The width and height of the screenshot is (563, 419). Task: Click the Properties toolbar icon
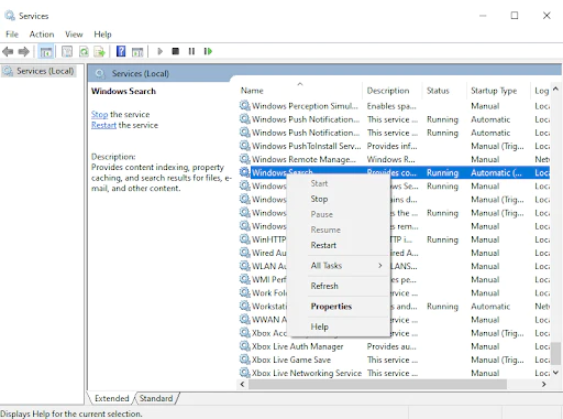tap(67, 52)
